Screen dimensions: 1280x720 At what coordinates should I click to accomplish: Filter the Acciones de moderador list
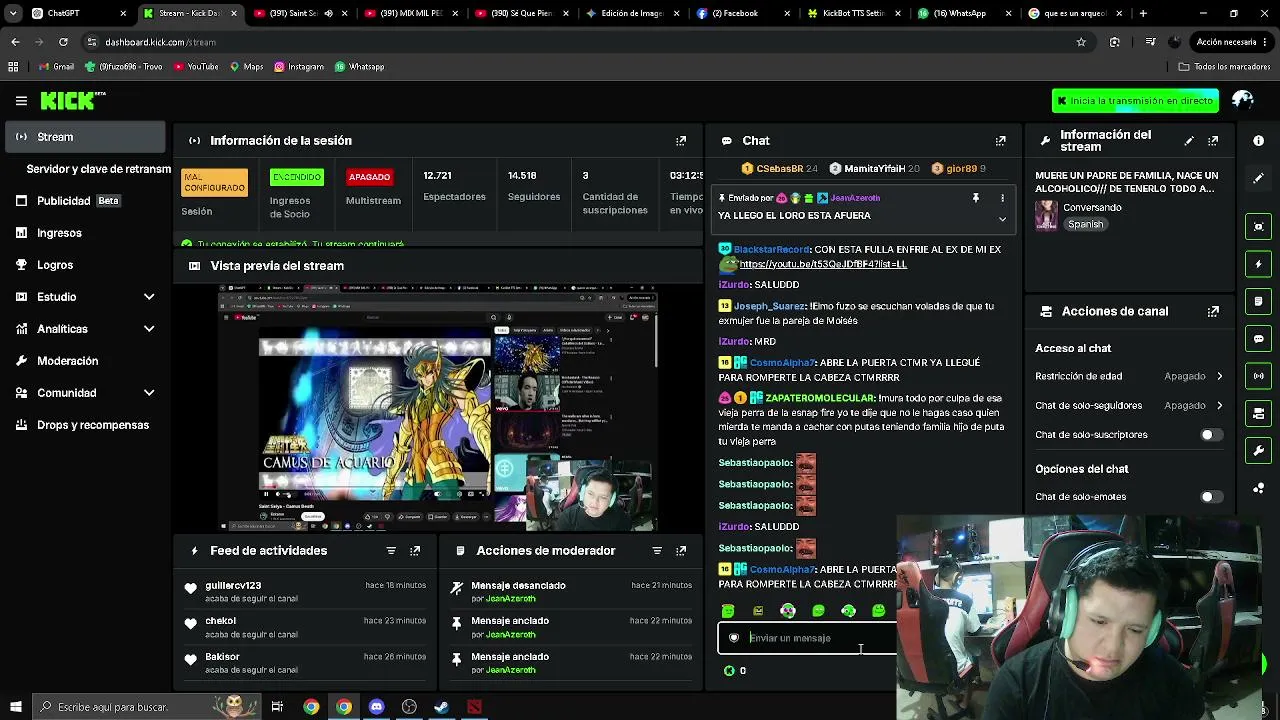657,551
